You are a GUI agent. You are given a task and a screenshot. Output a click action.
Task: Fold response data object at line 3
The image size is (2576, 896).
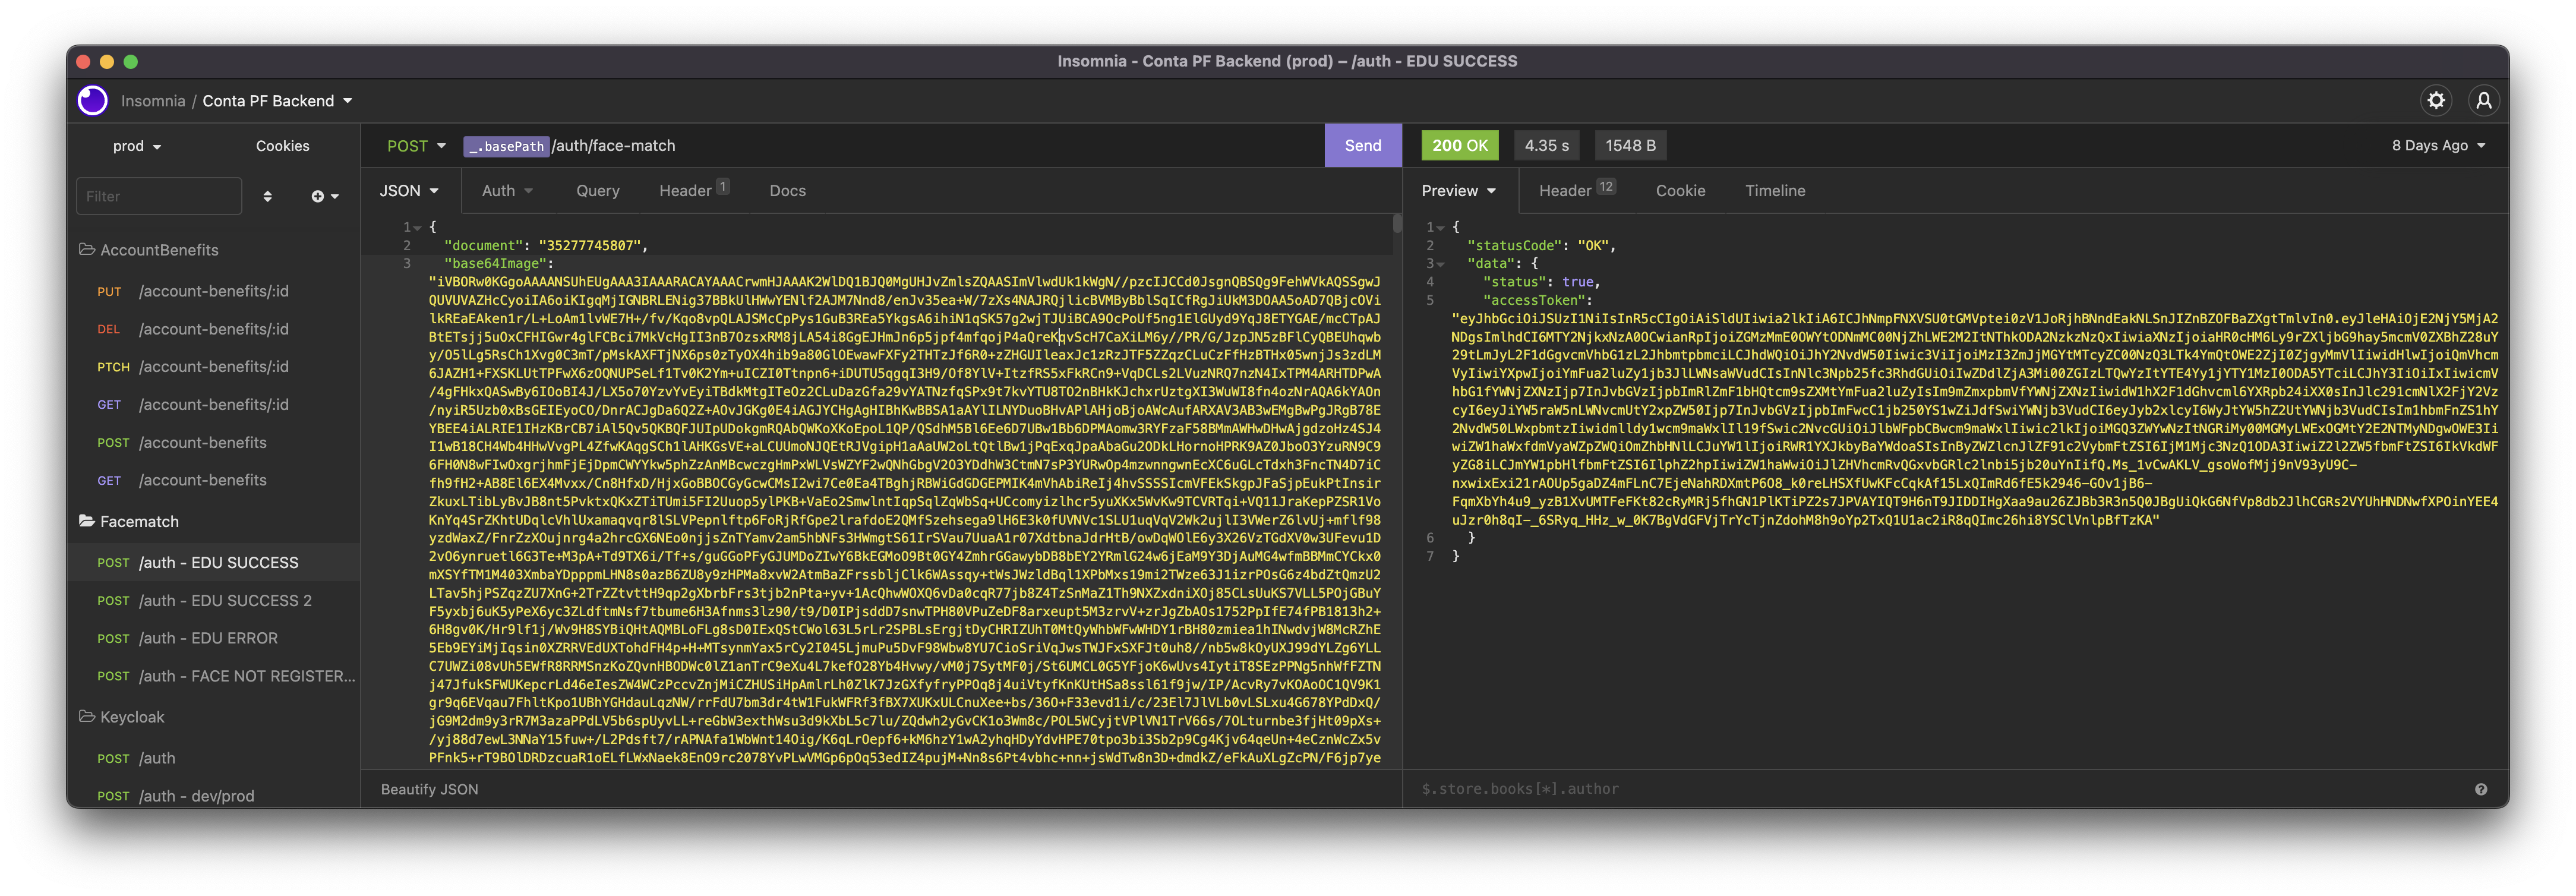[1440, 264]
